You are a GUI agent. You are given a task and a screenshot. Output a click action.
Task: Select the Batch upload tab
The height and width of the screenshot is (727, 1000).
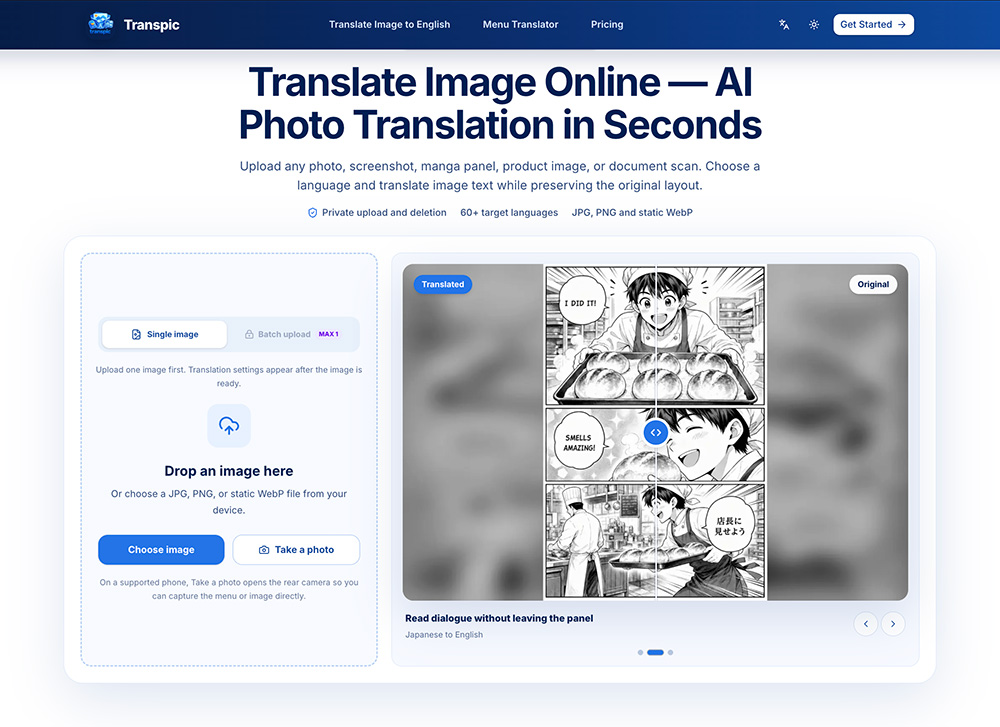coord(293,334)
